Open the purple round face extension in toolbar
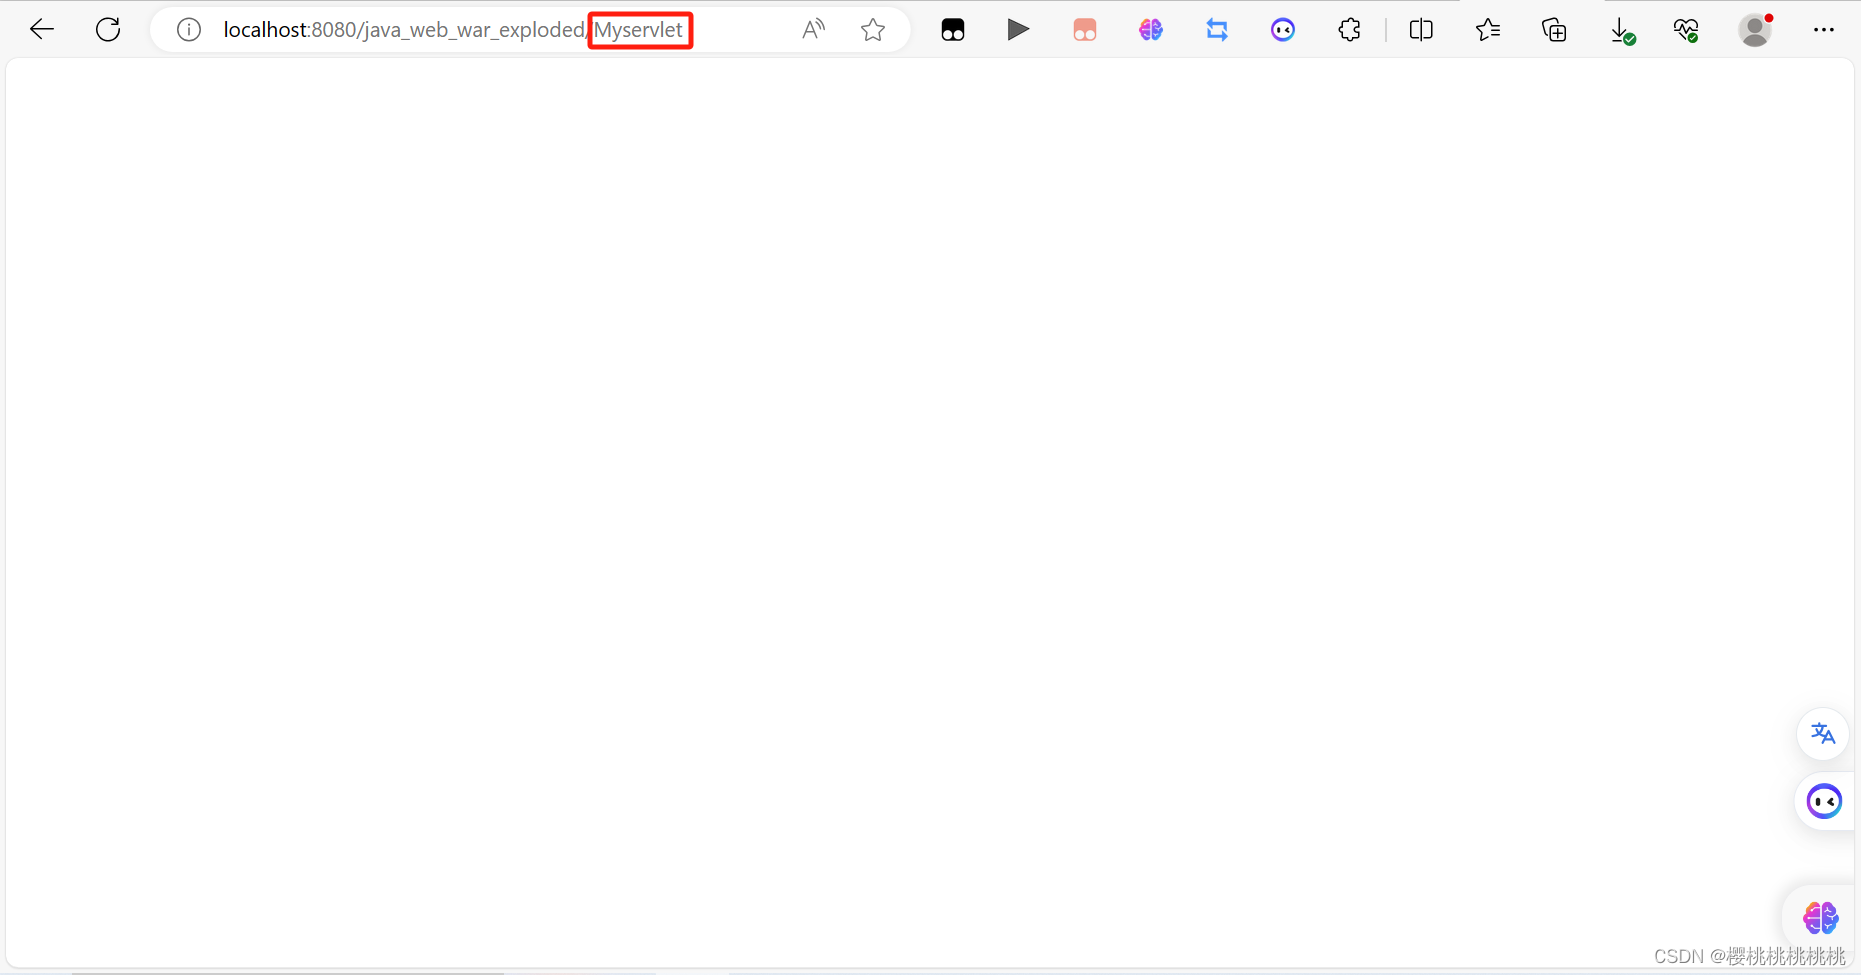This screenshot has height=975, width=1861. tap(1283, 30)
